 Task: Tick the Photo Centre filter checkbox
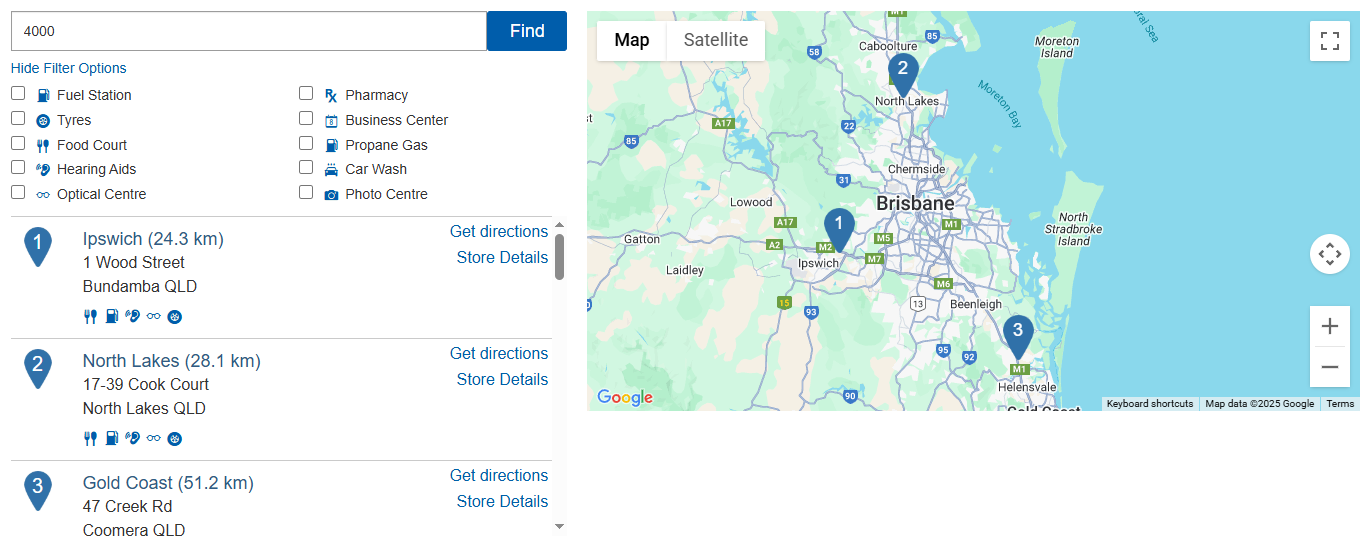click(306, 192)
